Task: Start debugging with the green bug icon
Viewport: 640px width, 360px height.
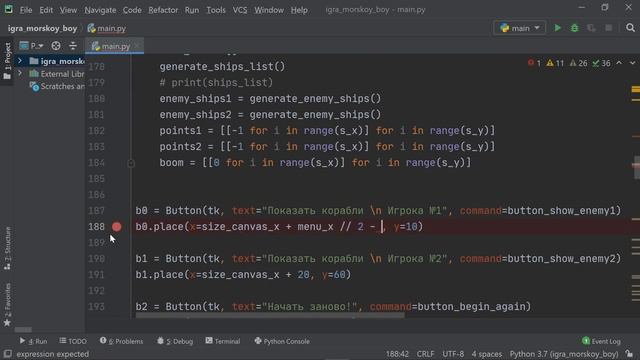Action: pyautogui.click(x=574, y=28)
